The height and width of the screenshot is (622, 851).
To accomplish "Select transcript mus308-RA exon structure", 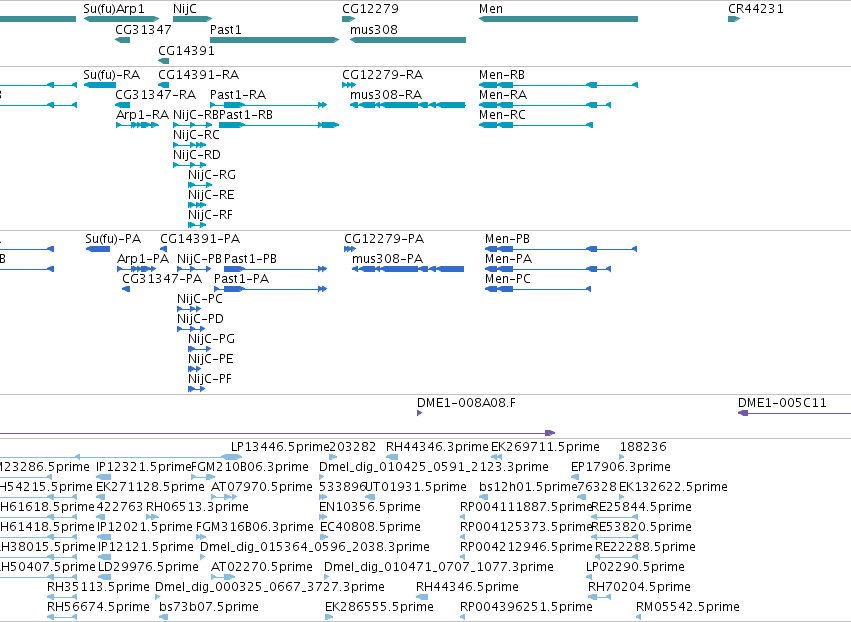I will (408, 105).
